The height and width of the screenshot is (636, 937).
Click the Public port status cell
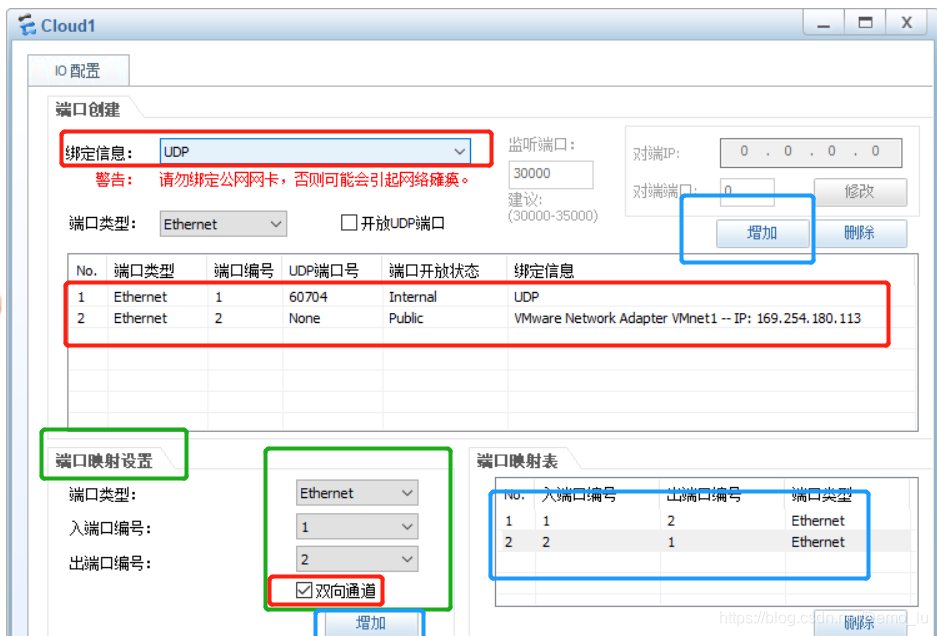coord(406,318)
